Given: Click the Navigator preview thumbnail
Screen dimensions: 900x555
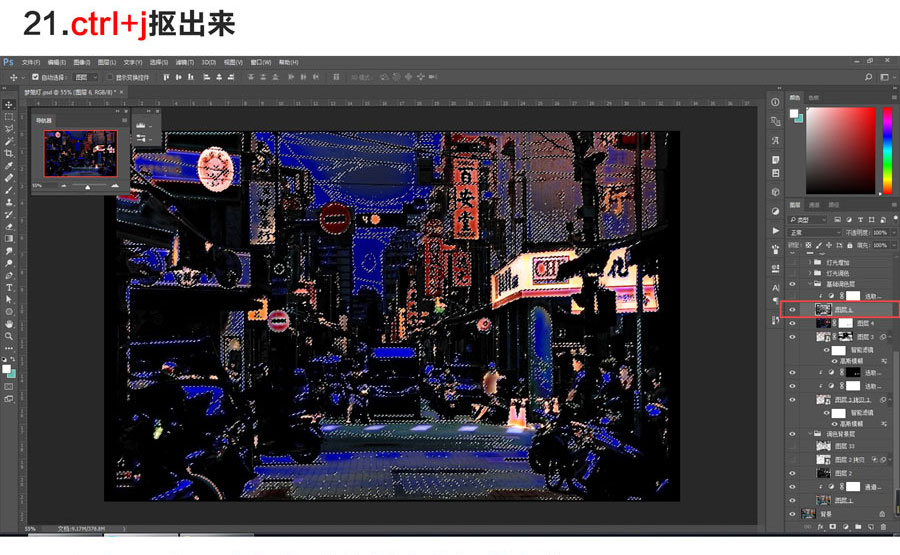Looking at the screenshot, I should click(80, 153).
